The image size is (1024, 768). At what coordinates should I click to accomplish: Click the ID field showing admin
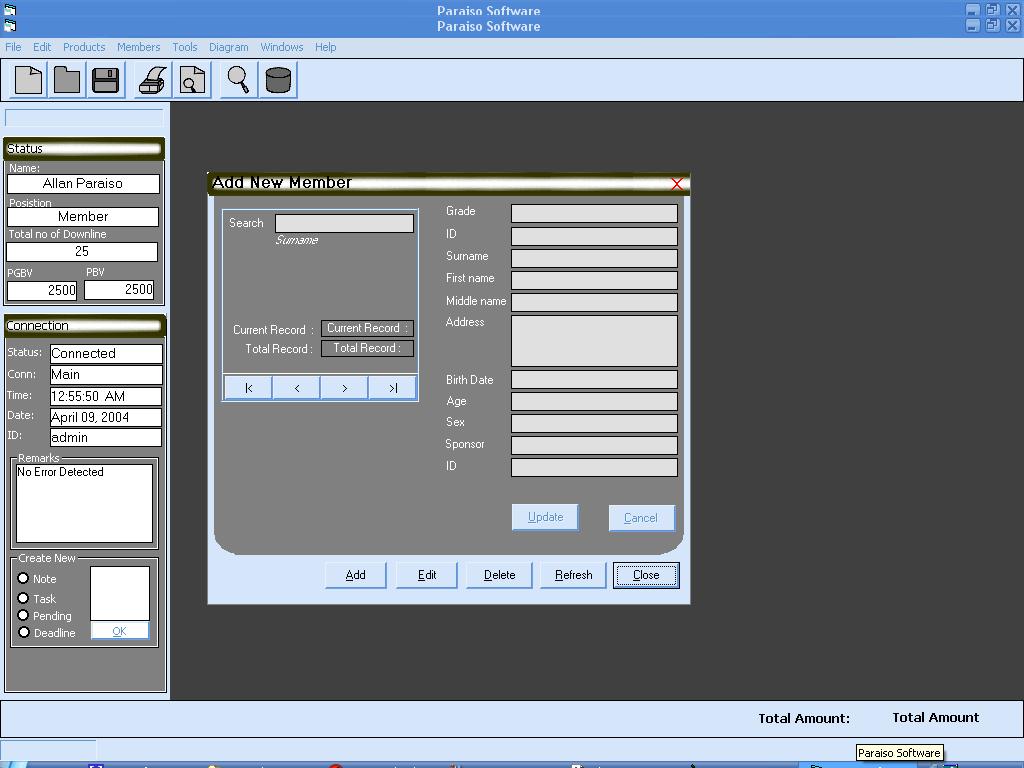(x=106, y=438)
